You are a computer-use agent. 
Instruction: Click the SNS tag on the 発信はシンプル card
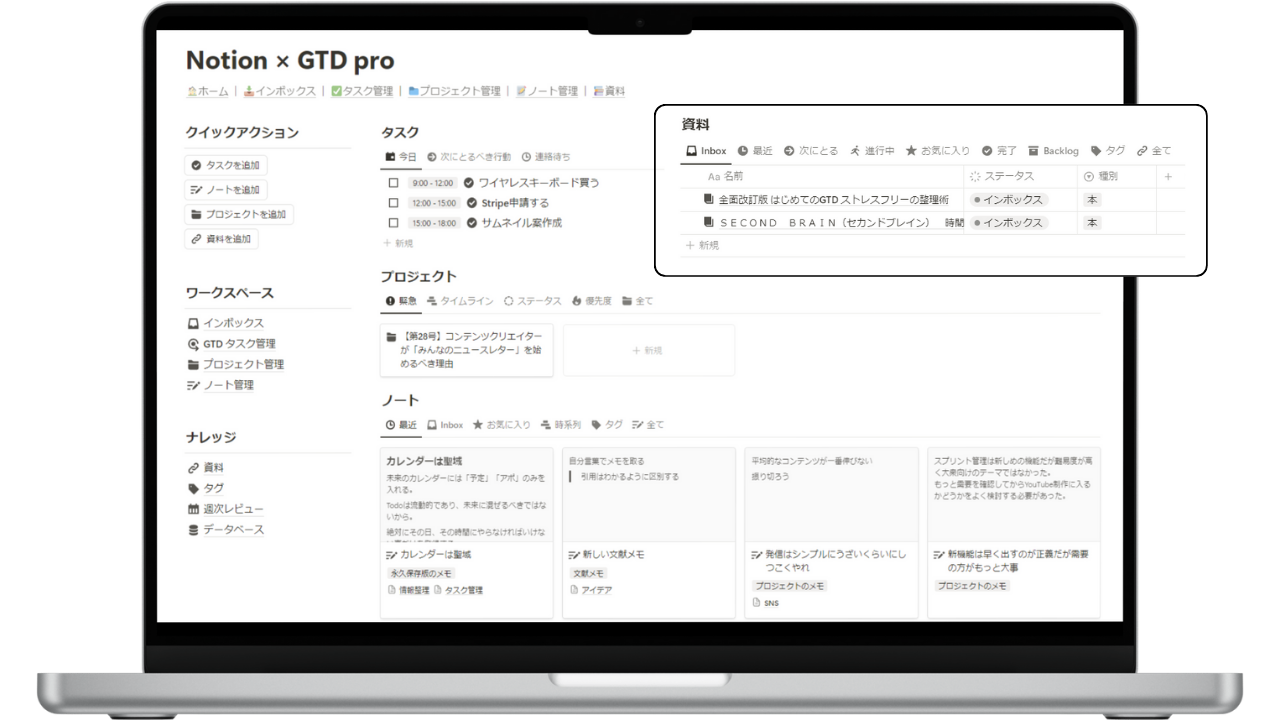765,603
